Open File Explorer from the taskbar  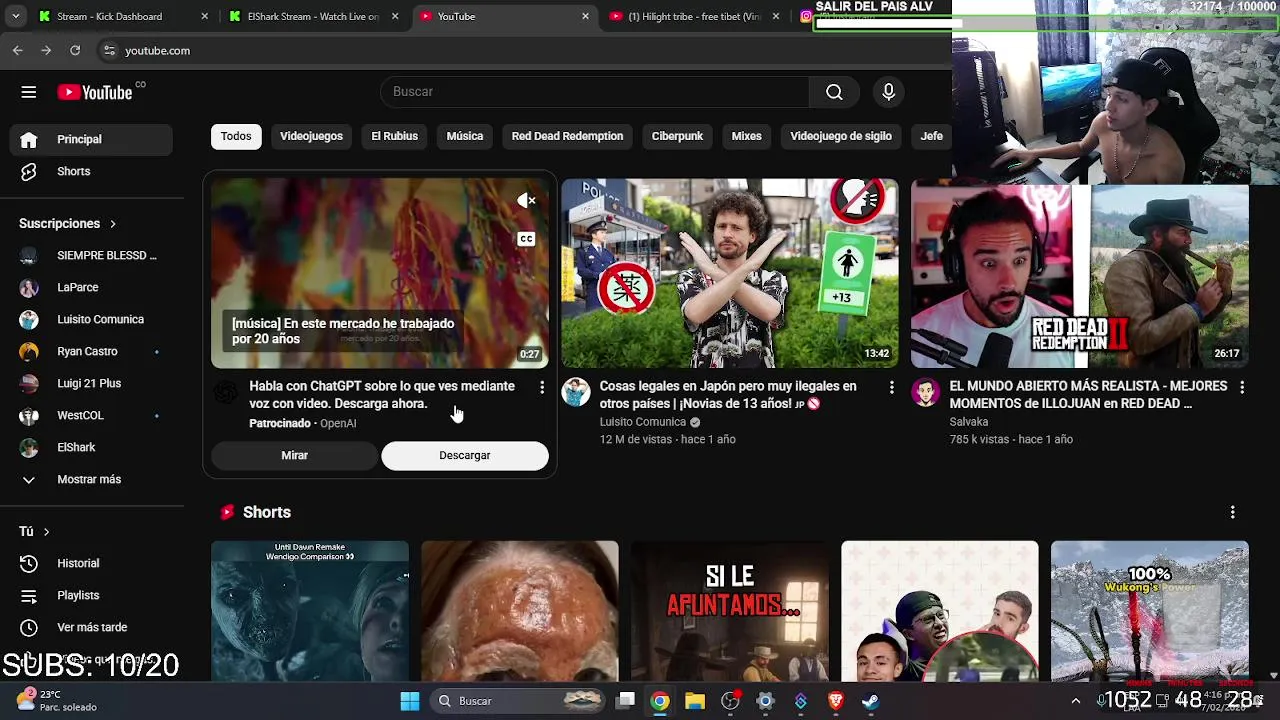coord(695,701)
